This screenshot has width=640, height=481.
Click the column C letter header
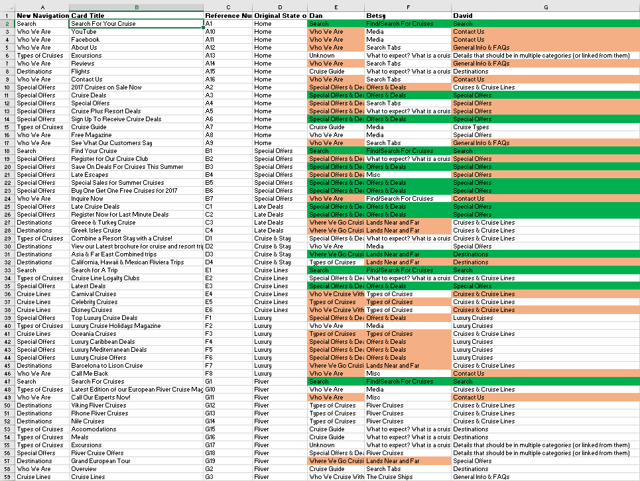227,8
